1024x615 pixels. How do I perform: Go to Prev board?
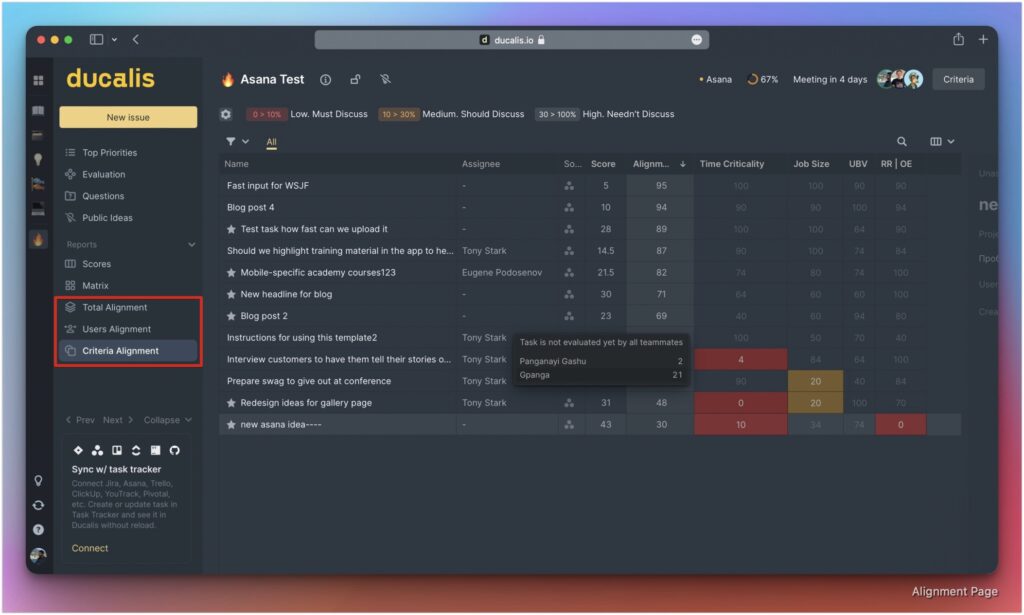(80, 420)
